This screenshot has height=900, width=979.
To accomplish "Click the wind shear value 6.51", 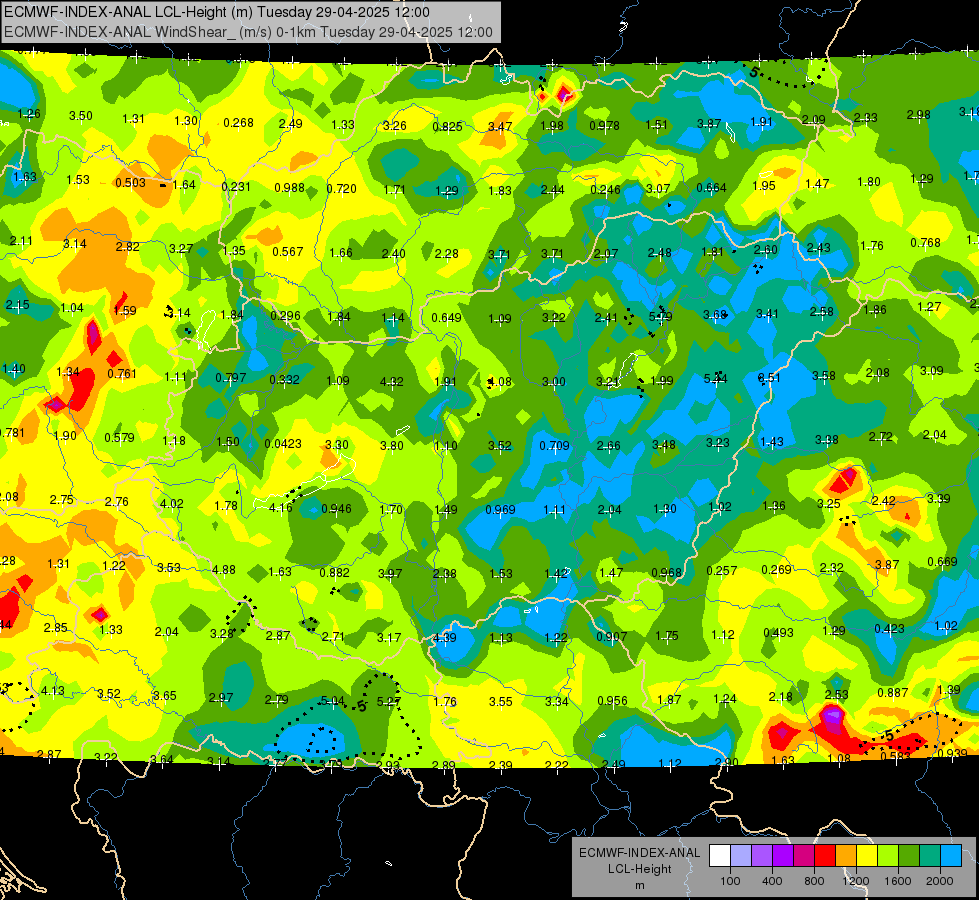I will [x=769, y=377].
